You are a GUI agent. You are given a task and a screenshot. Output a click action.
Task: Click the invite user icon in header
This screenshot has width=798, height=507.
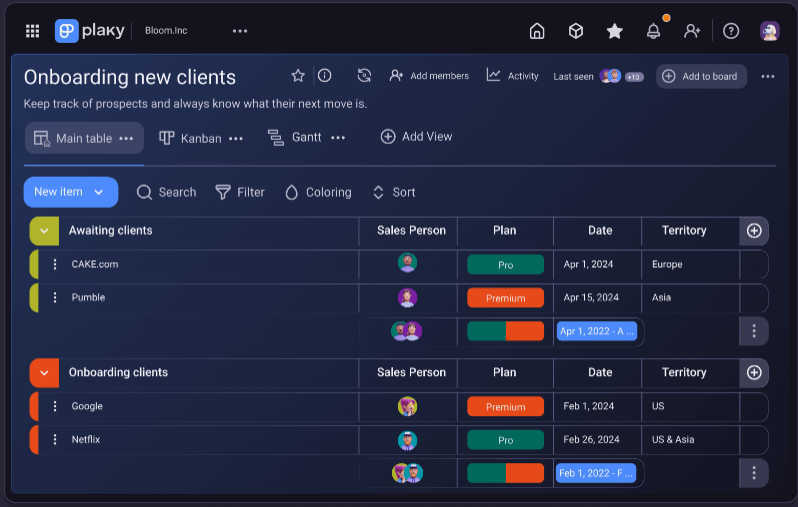(692, 31)
